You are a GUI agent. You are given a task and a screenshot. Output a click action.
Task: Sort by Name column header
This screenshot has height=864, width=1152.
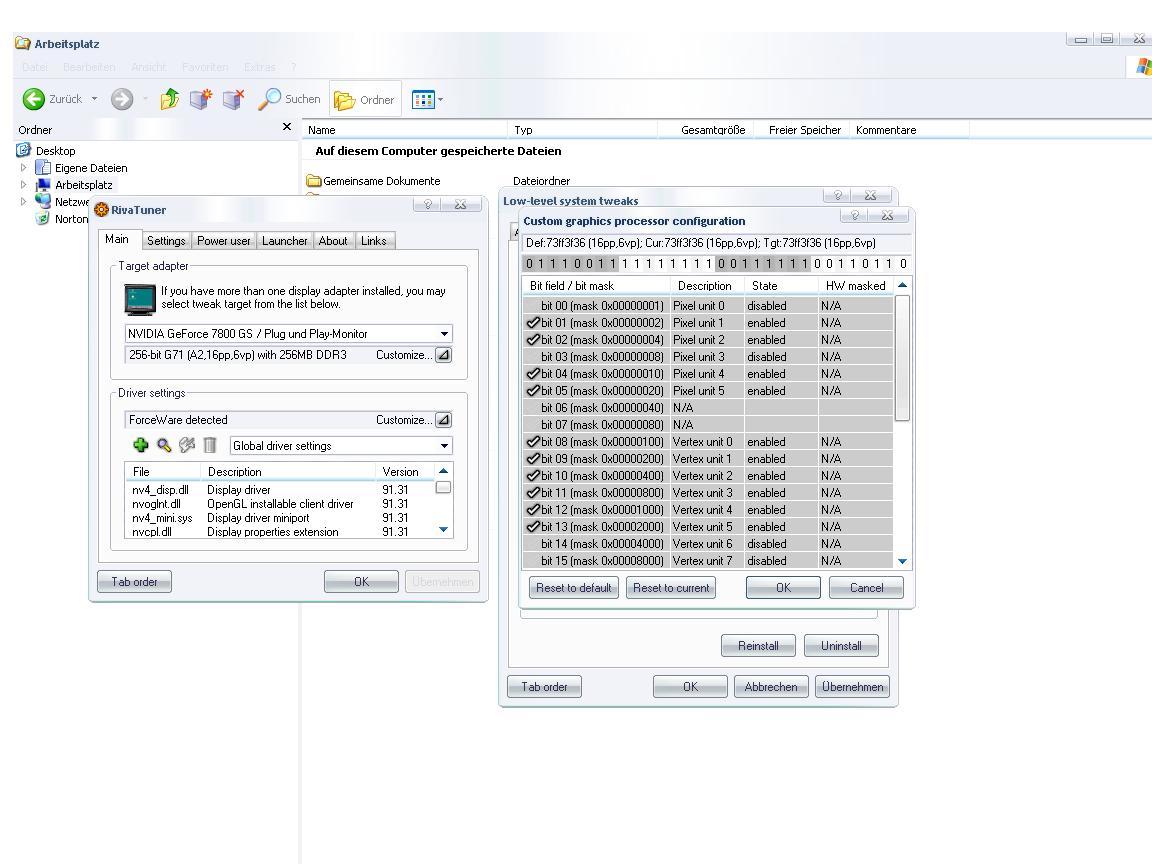pyautogui.click(x=404, y=129)
